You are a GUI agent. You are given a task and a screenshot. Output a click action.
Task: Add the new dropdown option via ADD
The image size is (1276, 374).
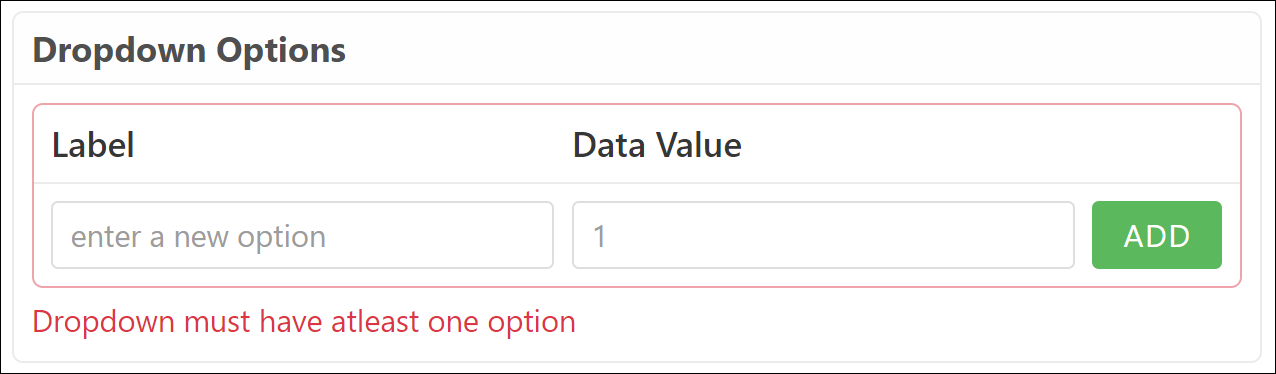[x=1157, y=235]
